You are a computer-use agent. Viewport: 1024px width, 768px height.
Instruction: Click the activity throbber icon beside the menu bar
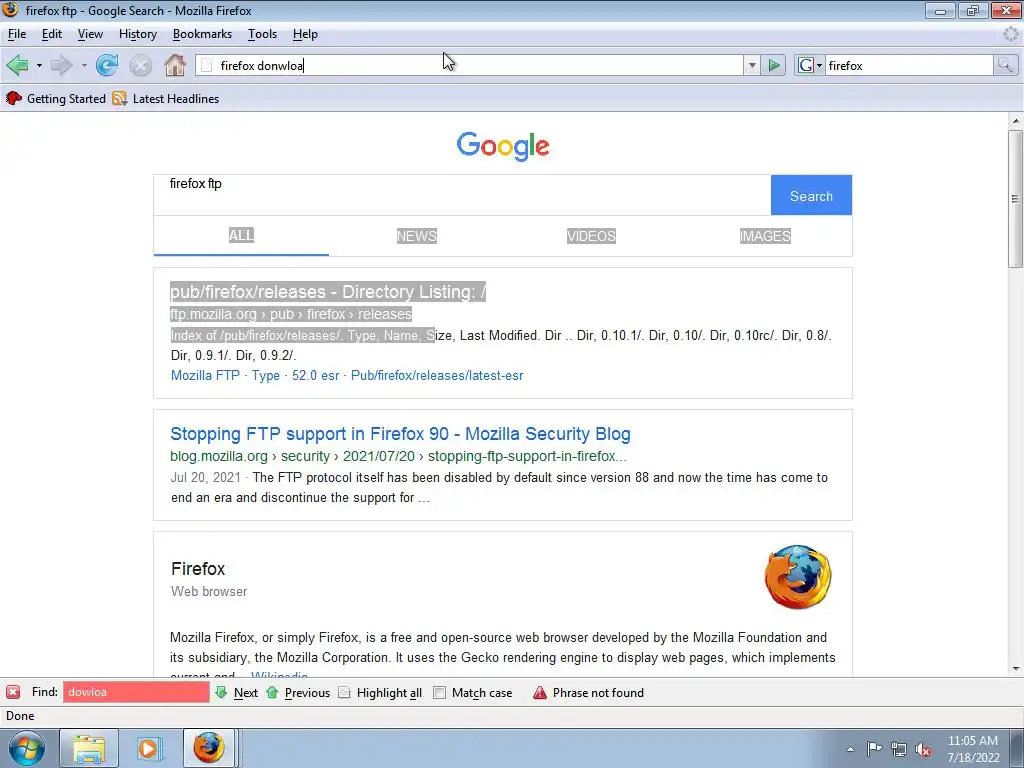1011,34
